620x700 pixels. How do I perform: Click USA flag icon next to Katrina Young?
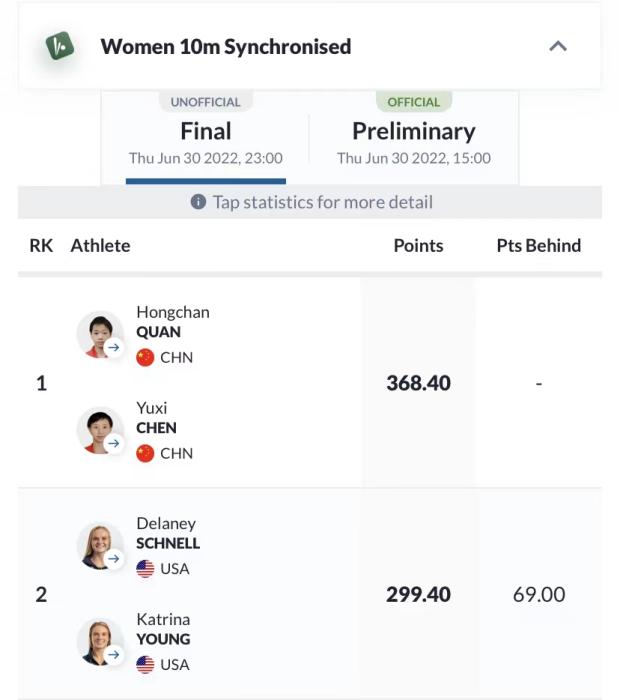pos(145,664)
